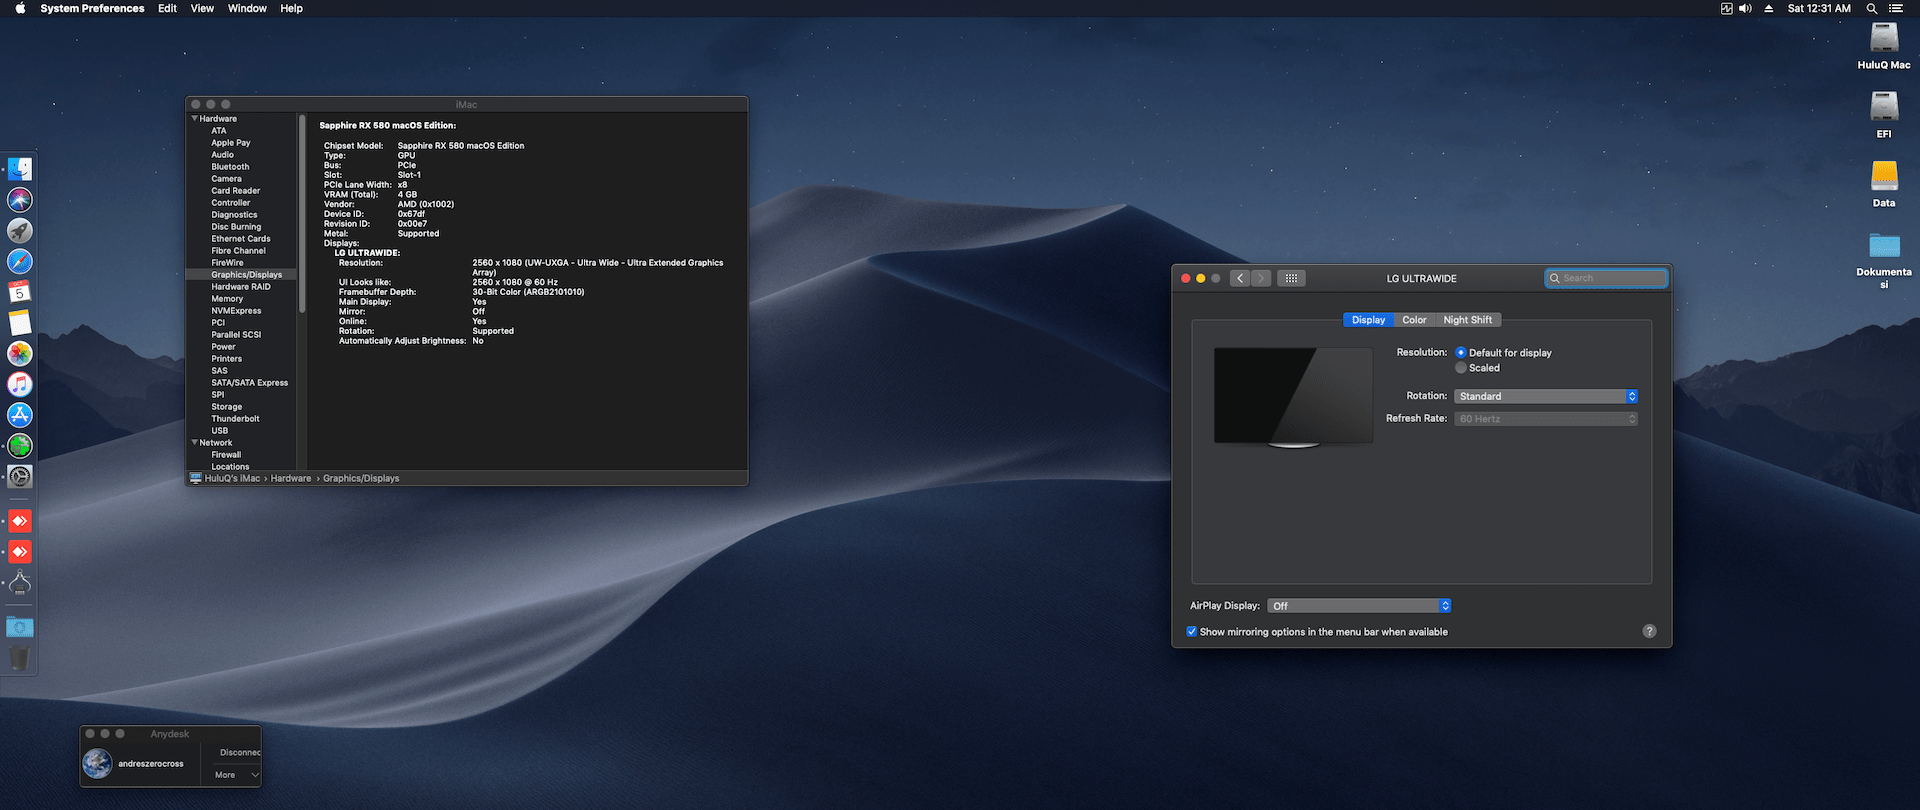Open Launchpad rocket icon in Dock
This screenshot has width=1920, height=810.
pyautogui.click(x=20, y=231)
